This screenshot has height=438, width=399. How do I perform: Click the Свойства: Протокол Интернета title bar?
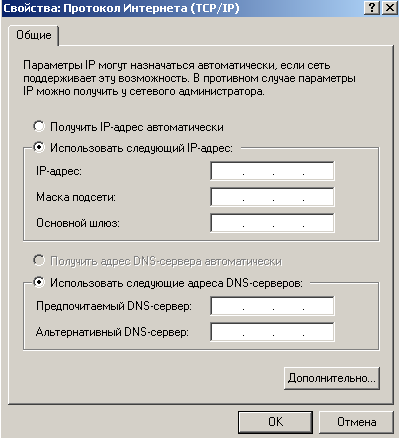pos(182,7)
